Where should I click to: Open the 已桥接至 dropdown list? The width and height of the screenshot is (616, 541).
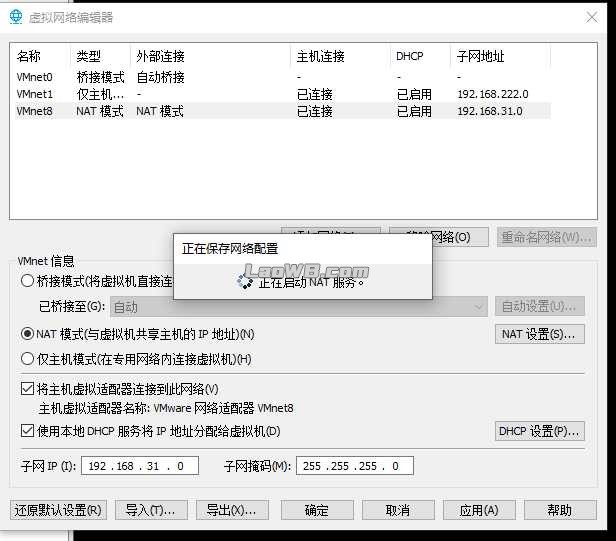tap(298, 307)
